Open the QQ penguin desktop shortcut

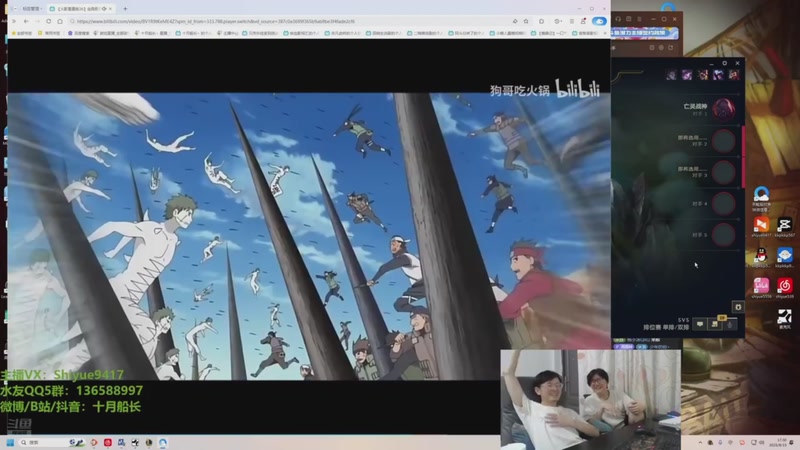tap(761, 257)
